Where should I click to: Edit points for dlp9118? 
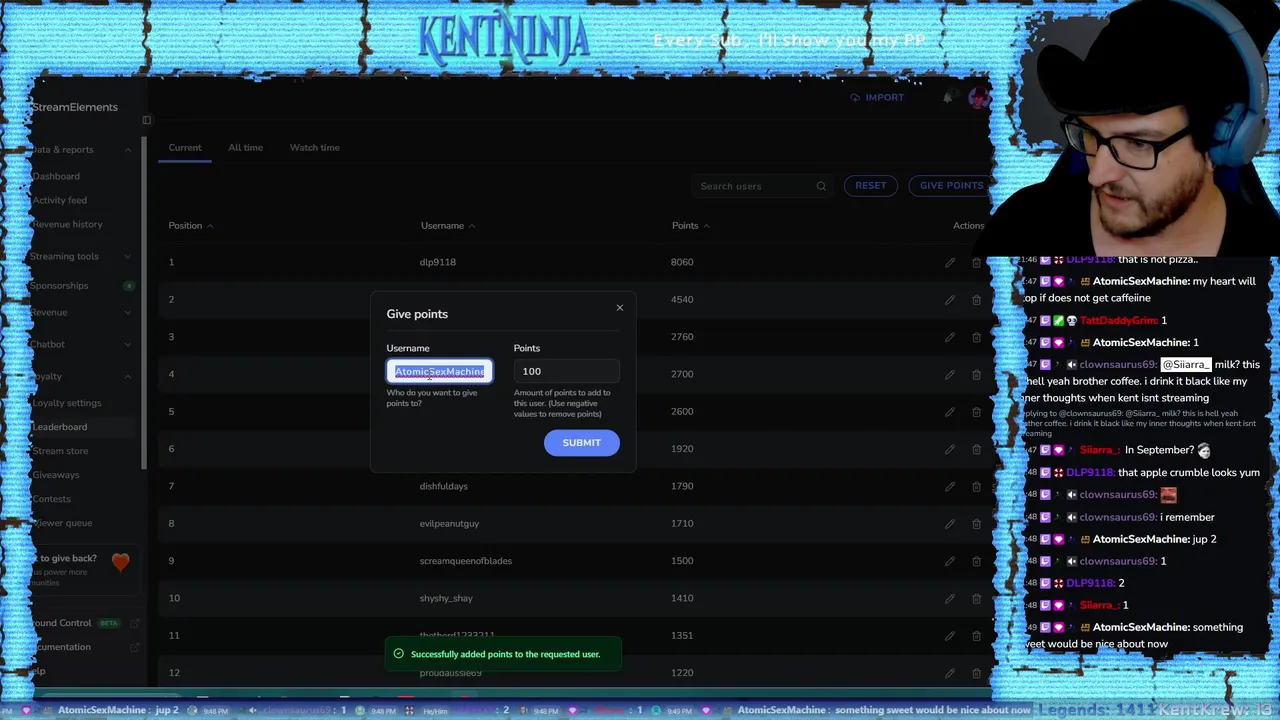(949, 263)
